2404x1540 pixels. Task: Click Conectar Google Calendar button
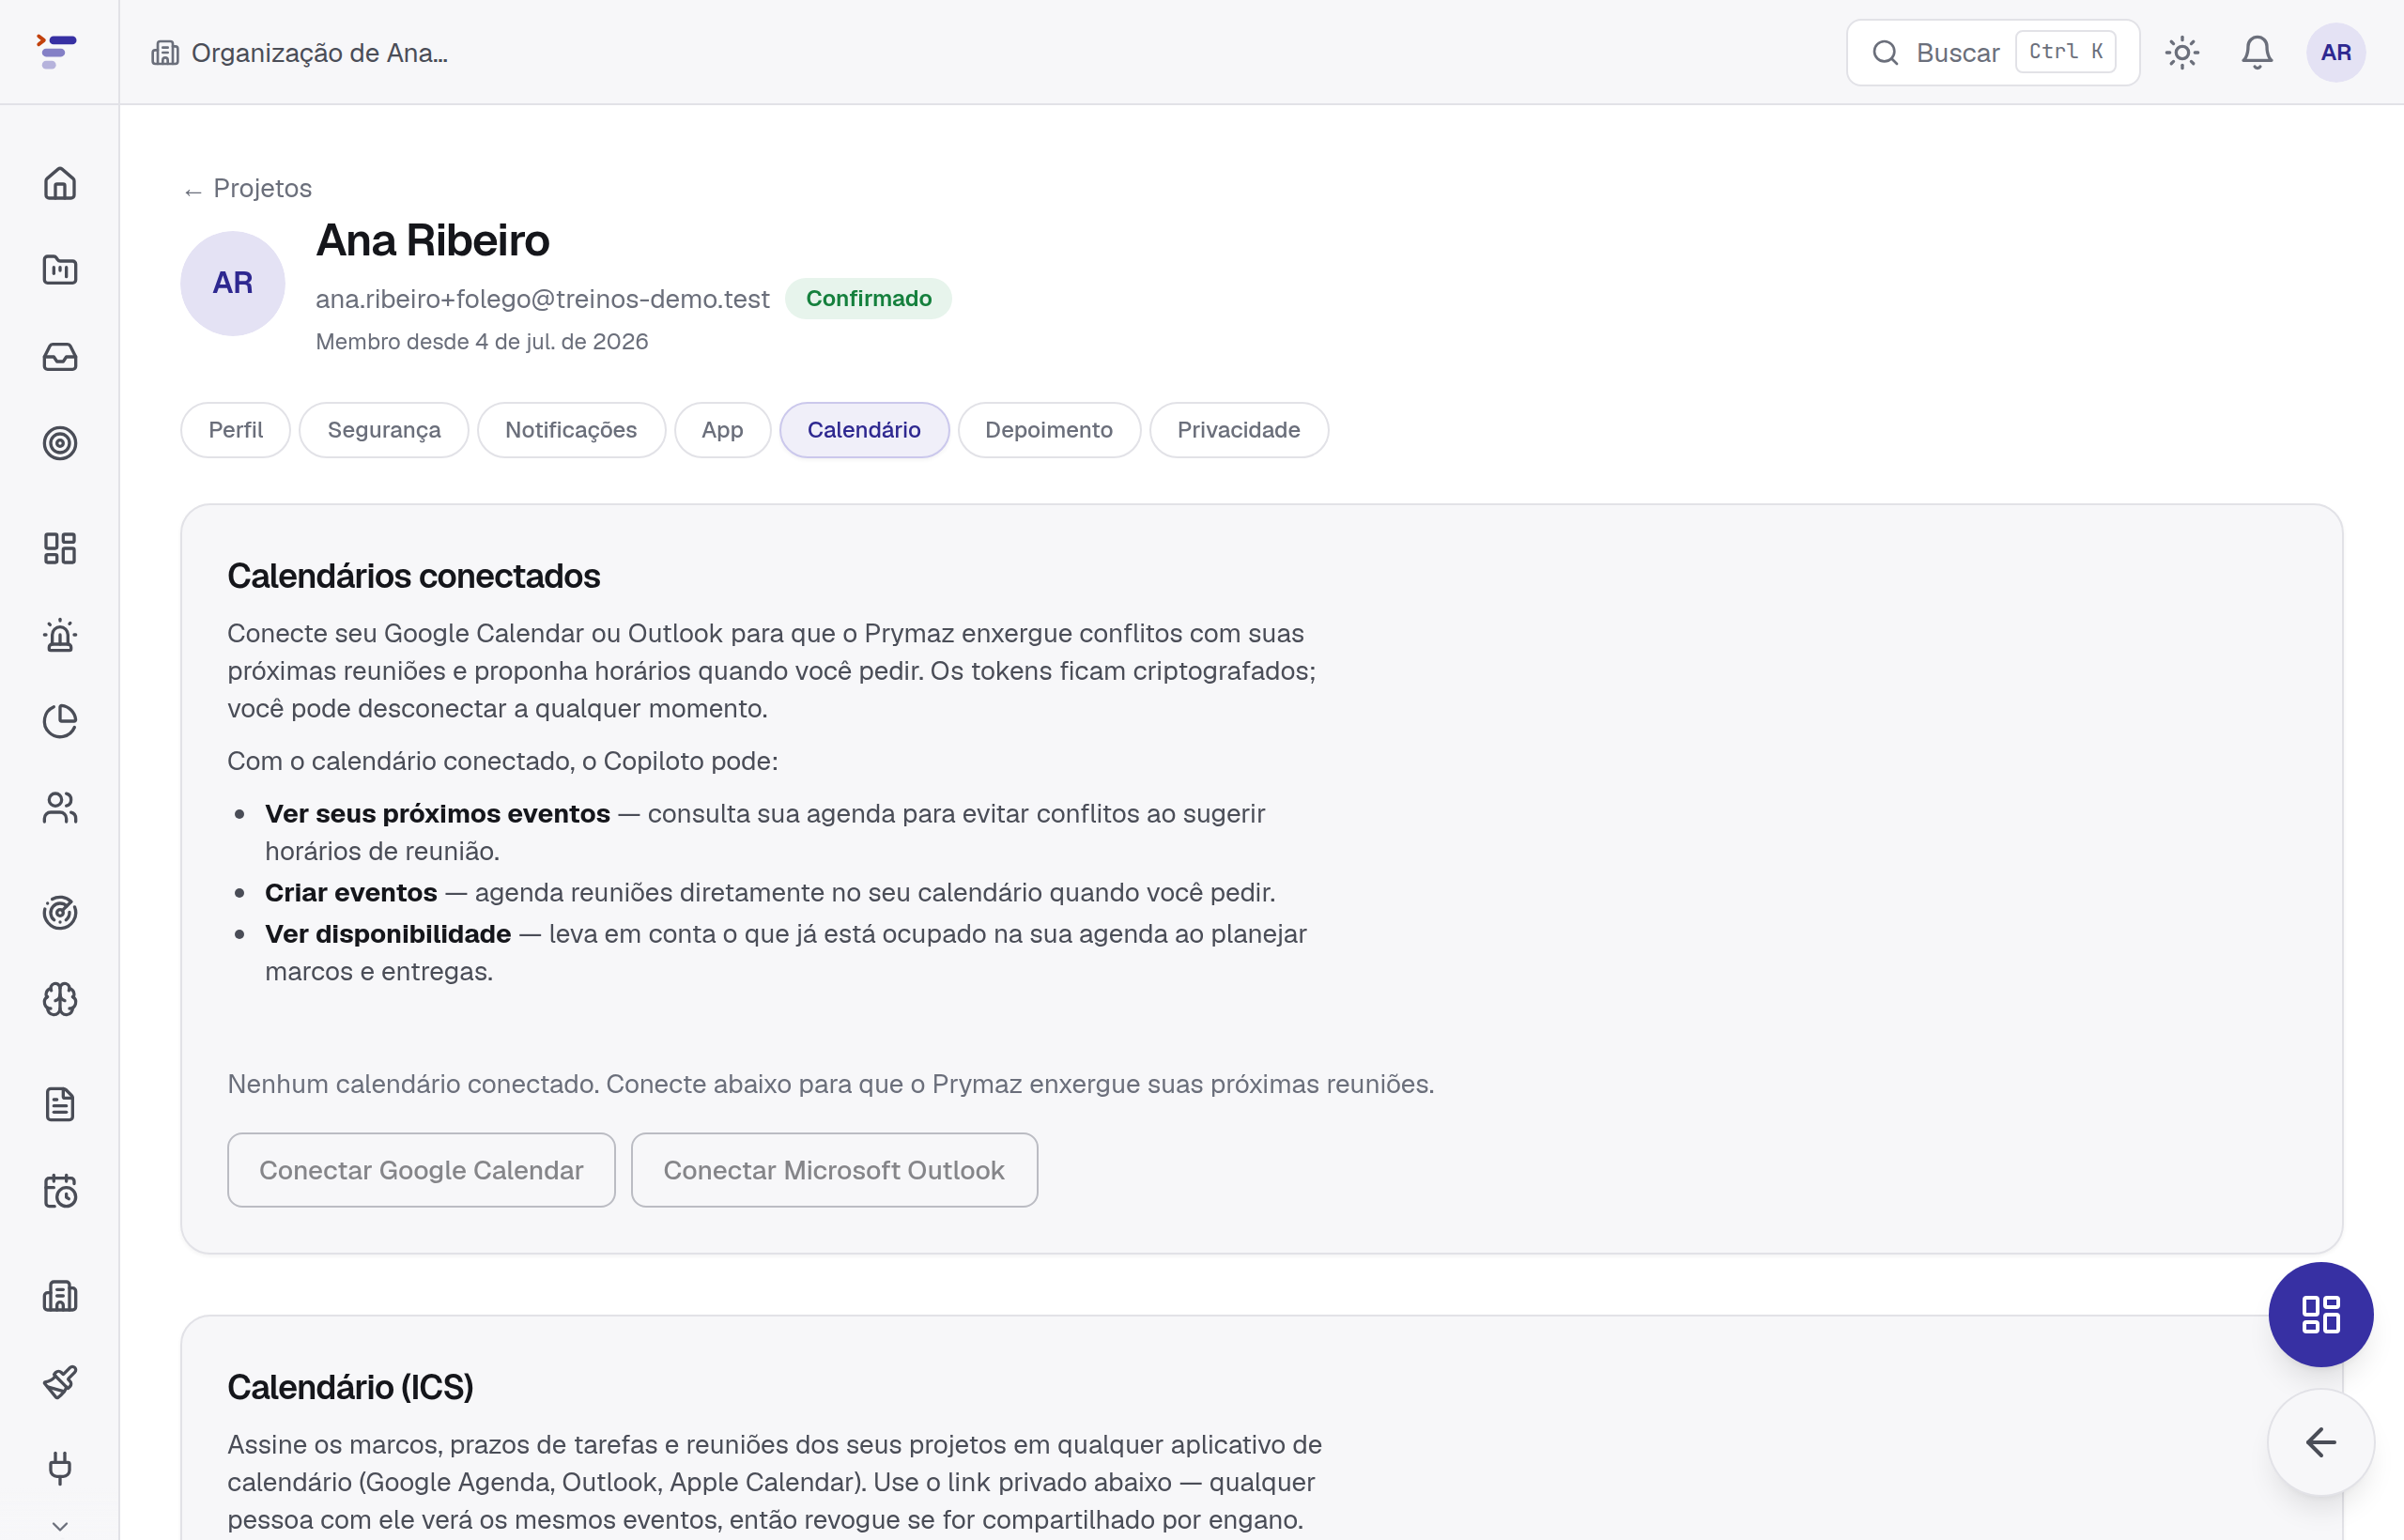[421, 1170]
